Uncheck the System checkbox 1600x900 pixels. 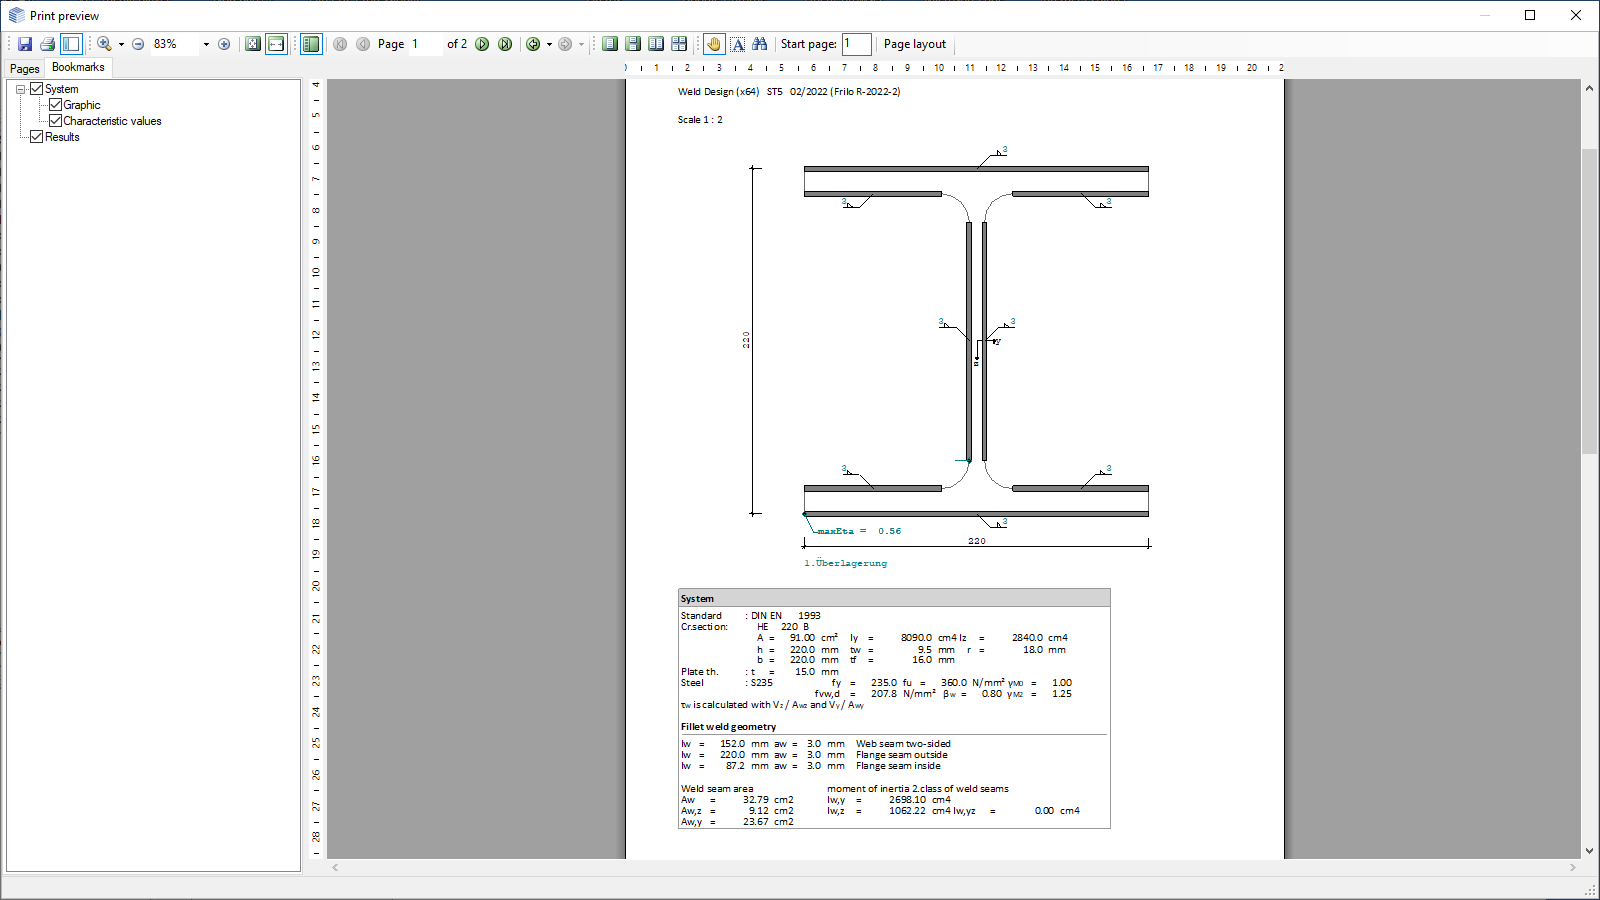pyautogui.click(x=36, y=89)
